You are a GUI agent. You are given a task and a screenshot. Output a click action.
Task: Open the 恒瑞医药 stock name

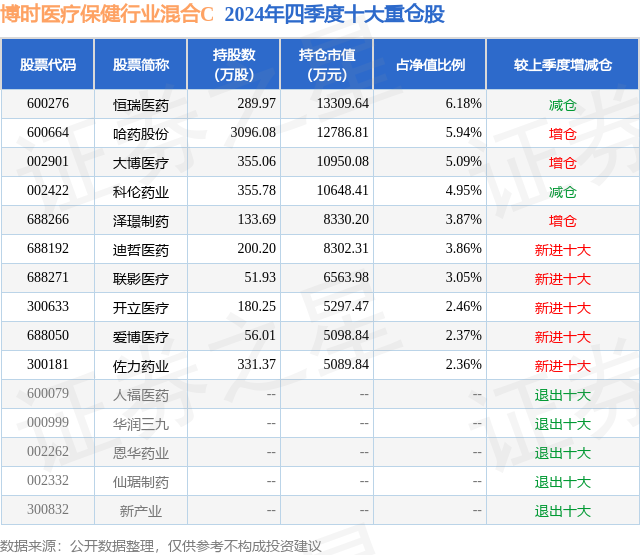click(141, 105)
